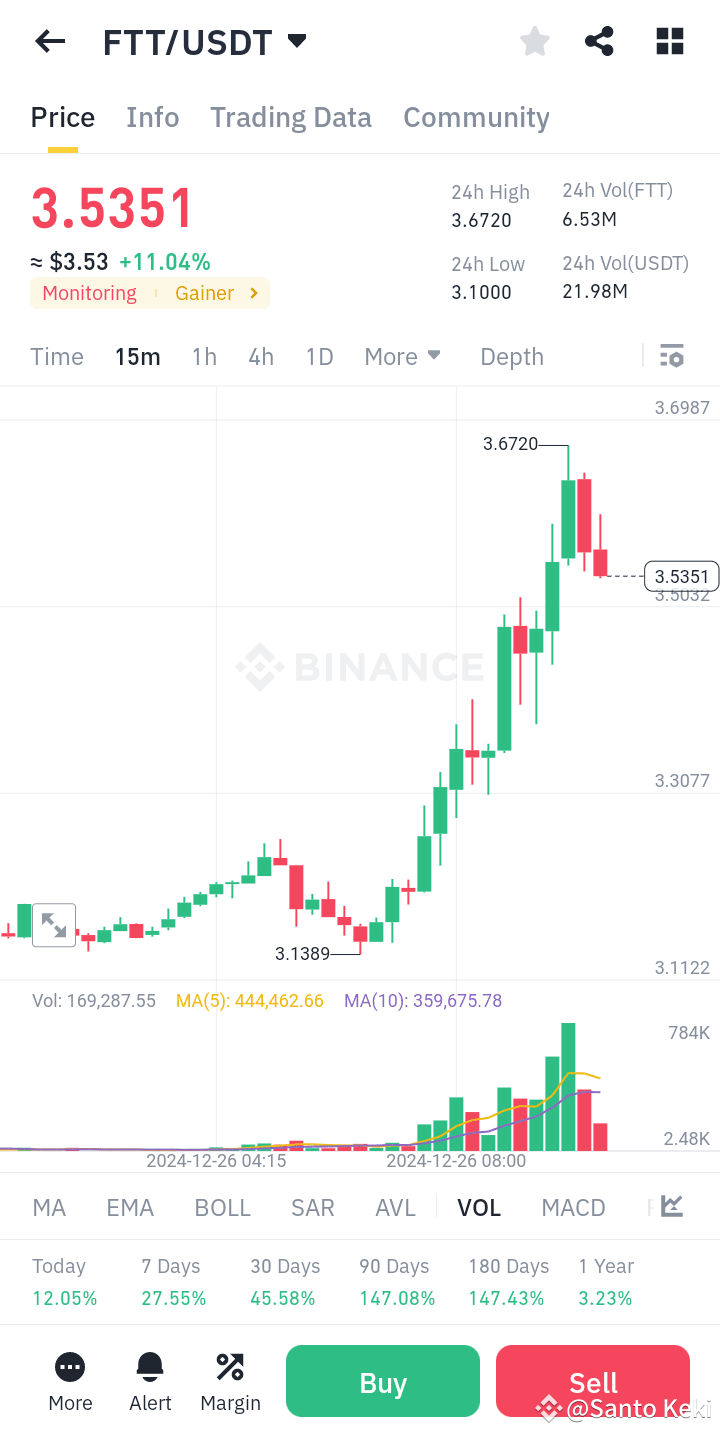Expand the More timeframe dropdown
The image size is (720, 1432).
point(402,356)
